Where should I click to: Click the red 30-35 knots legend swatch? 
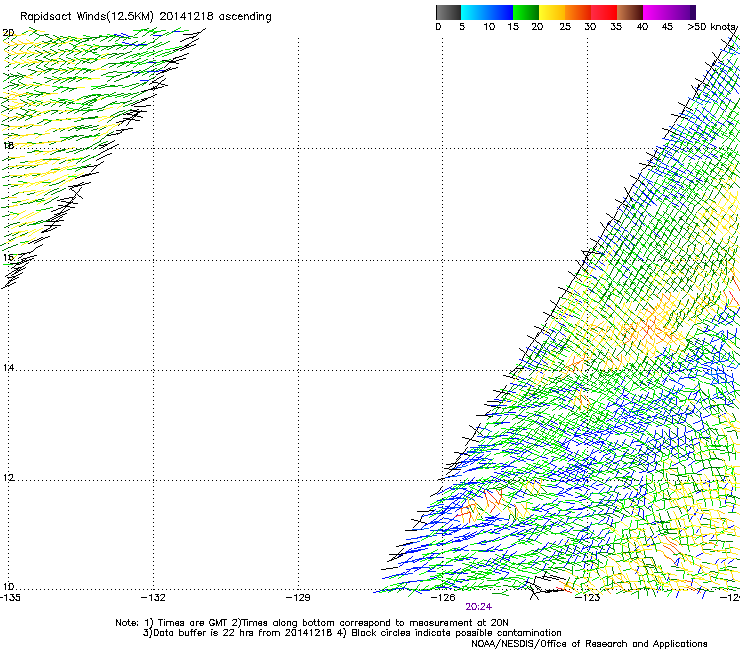(x=604, y=12)
